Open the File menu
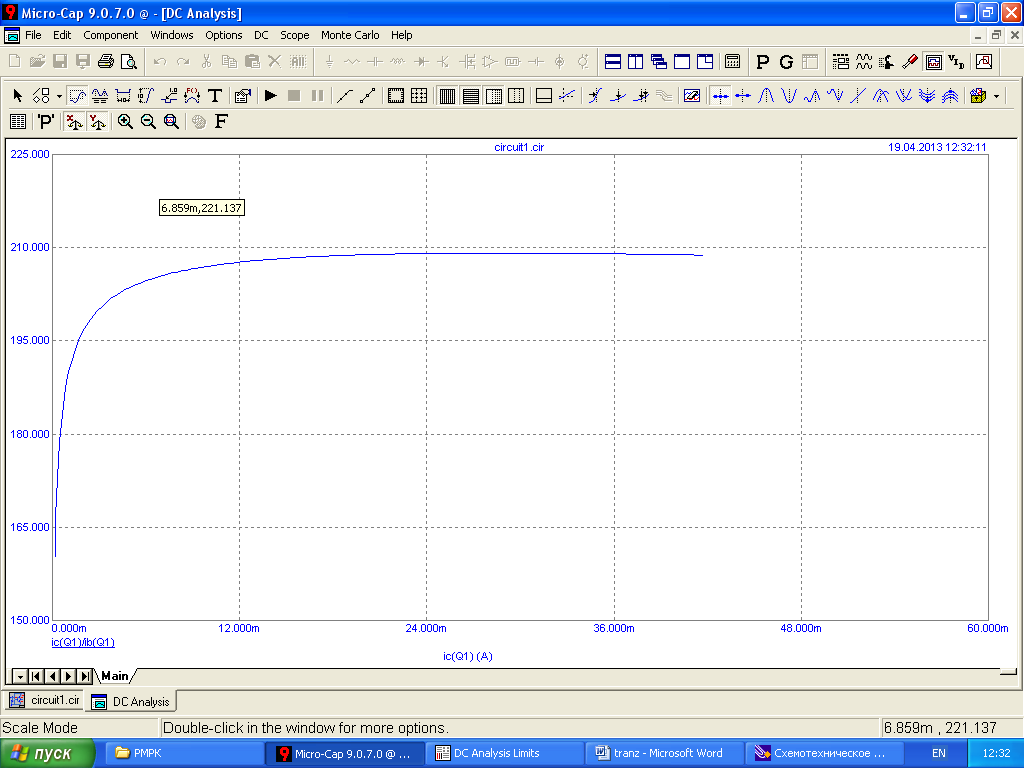 33,35
